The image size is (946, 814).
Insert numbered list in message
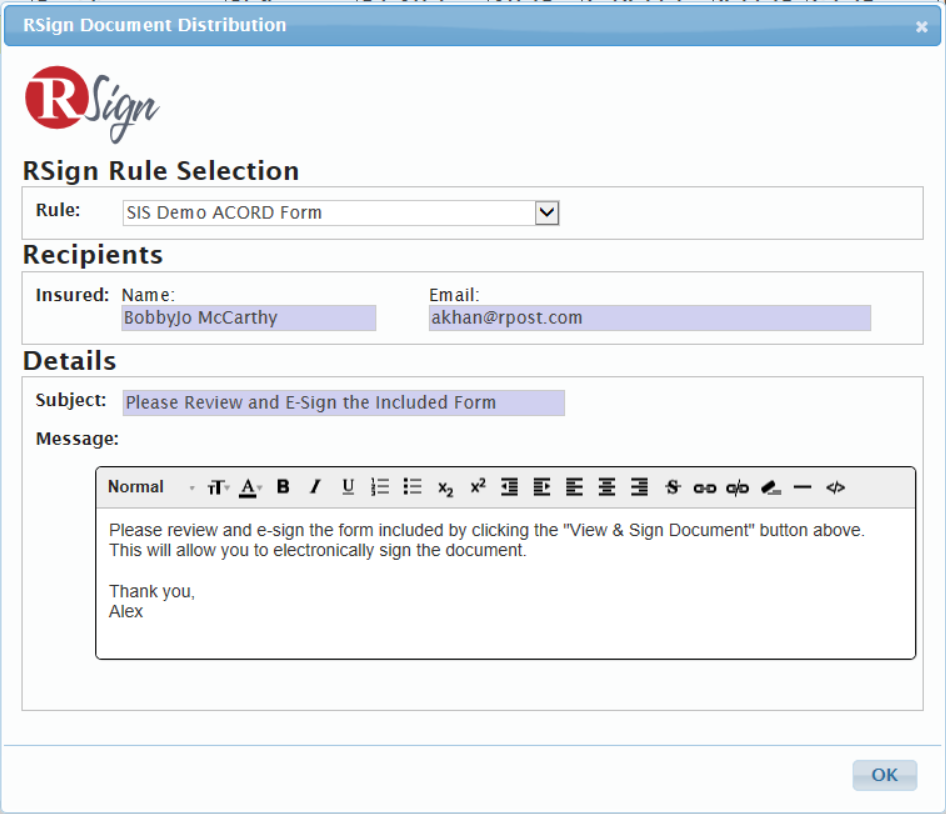pyautogui.click(x=379, y=486)
